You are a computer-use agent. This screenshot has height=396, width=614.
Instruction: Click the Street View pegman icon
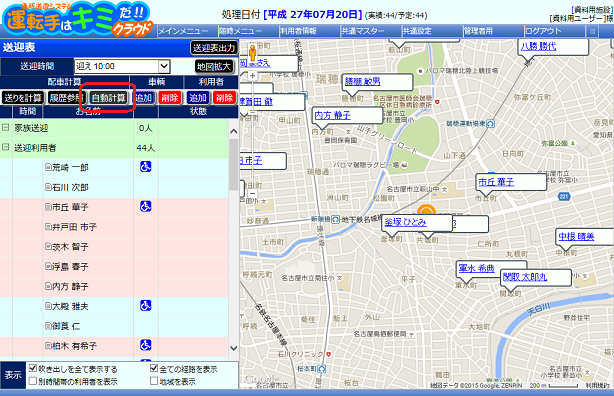253,53
